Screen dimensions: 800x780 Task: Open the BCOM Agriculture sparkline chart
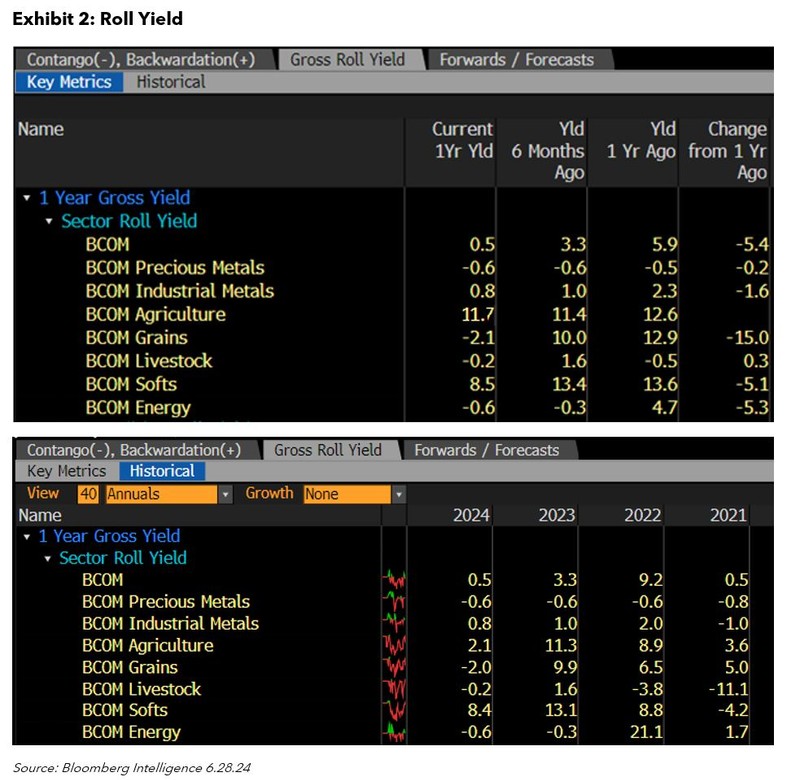(394, 645)
